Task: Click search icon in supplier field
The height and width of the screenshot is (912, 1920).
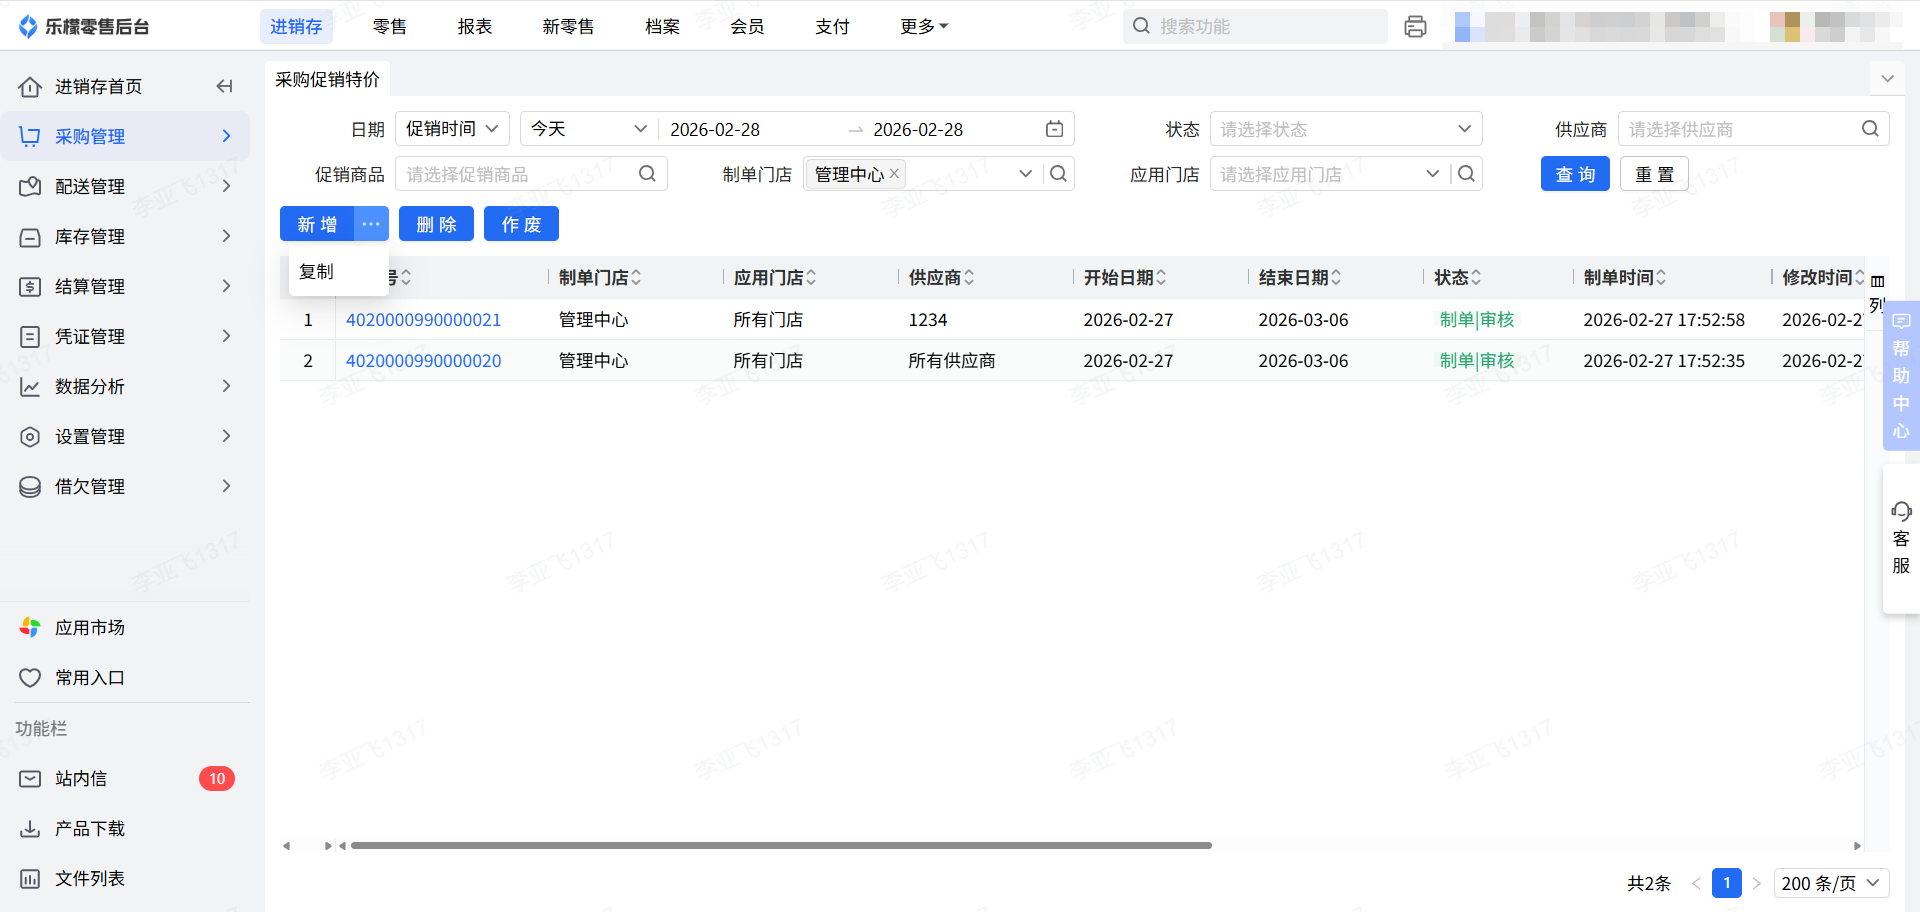Action: [1869, 129]
